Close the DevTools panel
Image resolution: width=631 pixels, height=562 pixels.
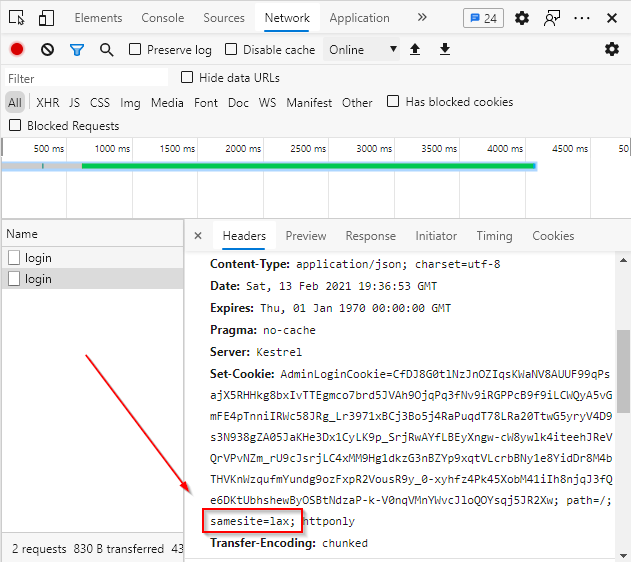[x=612, y=18]
